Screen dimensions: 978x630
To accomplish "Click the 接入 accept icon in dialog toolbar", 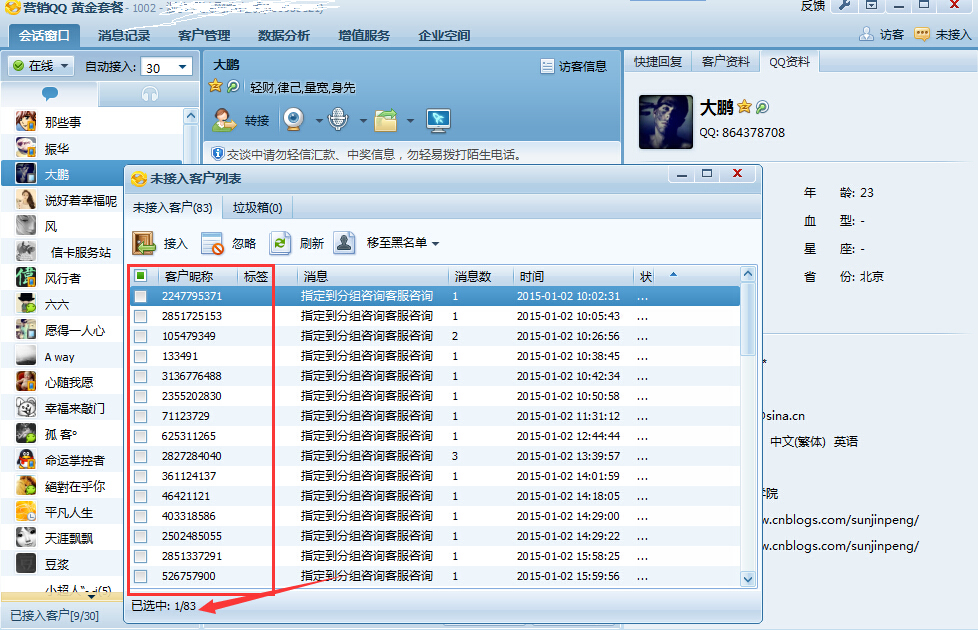I will pyautogui.click(x=145, y=243).
